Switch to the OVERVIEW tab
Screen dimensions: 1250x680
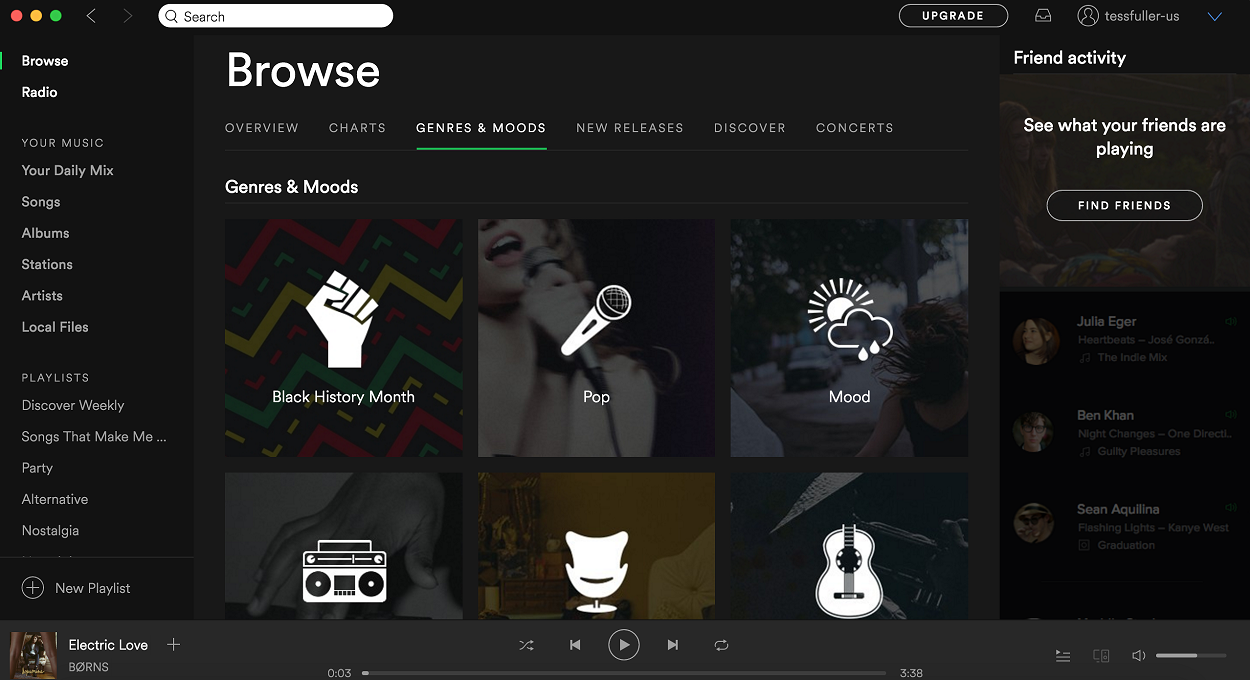point(262,128)
